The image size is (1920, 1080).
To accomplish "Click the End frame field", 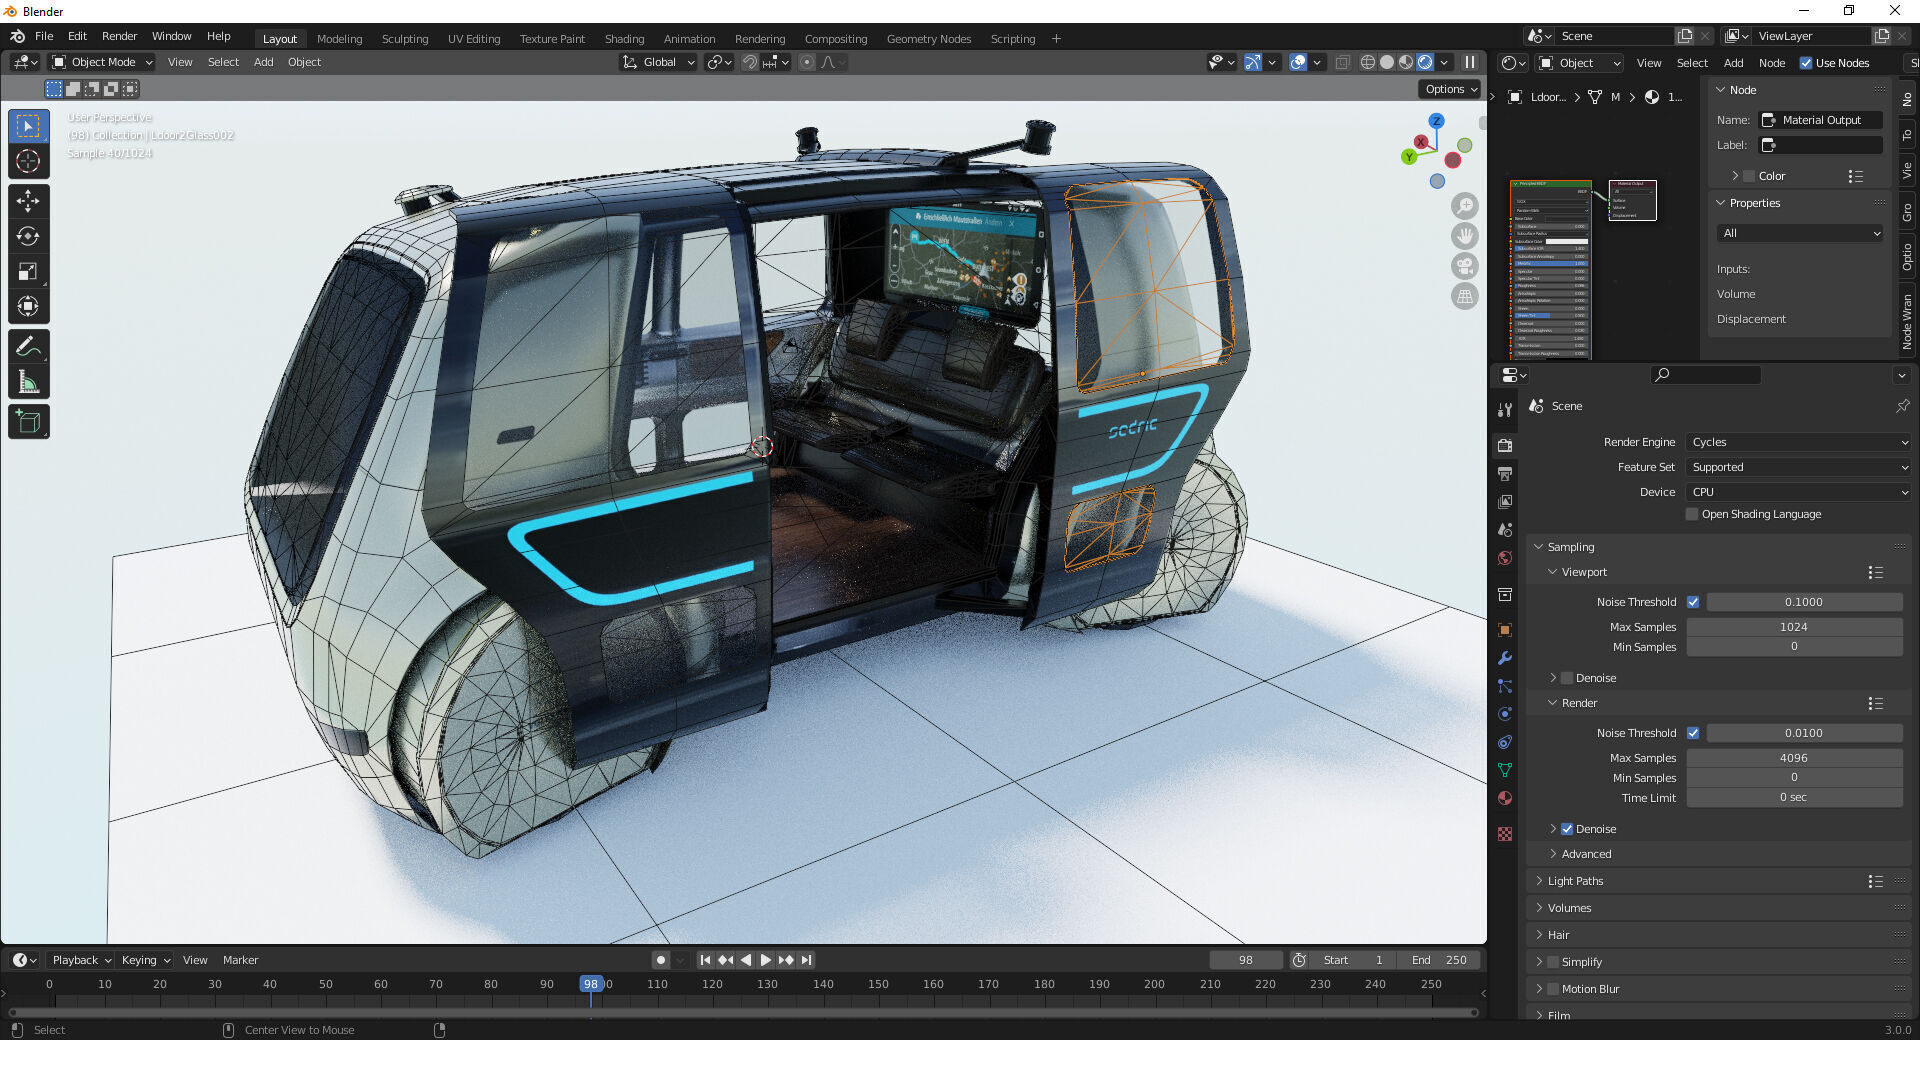I will [x=1440, y=960].
